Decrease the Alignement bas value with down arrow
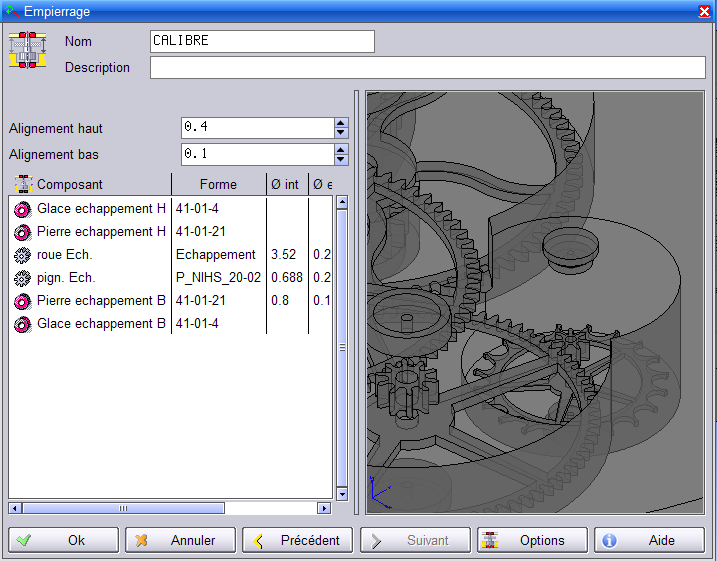The width and height of the screenshot is (717, 561). point(341,159)
